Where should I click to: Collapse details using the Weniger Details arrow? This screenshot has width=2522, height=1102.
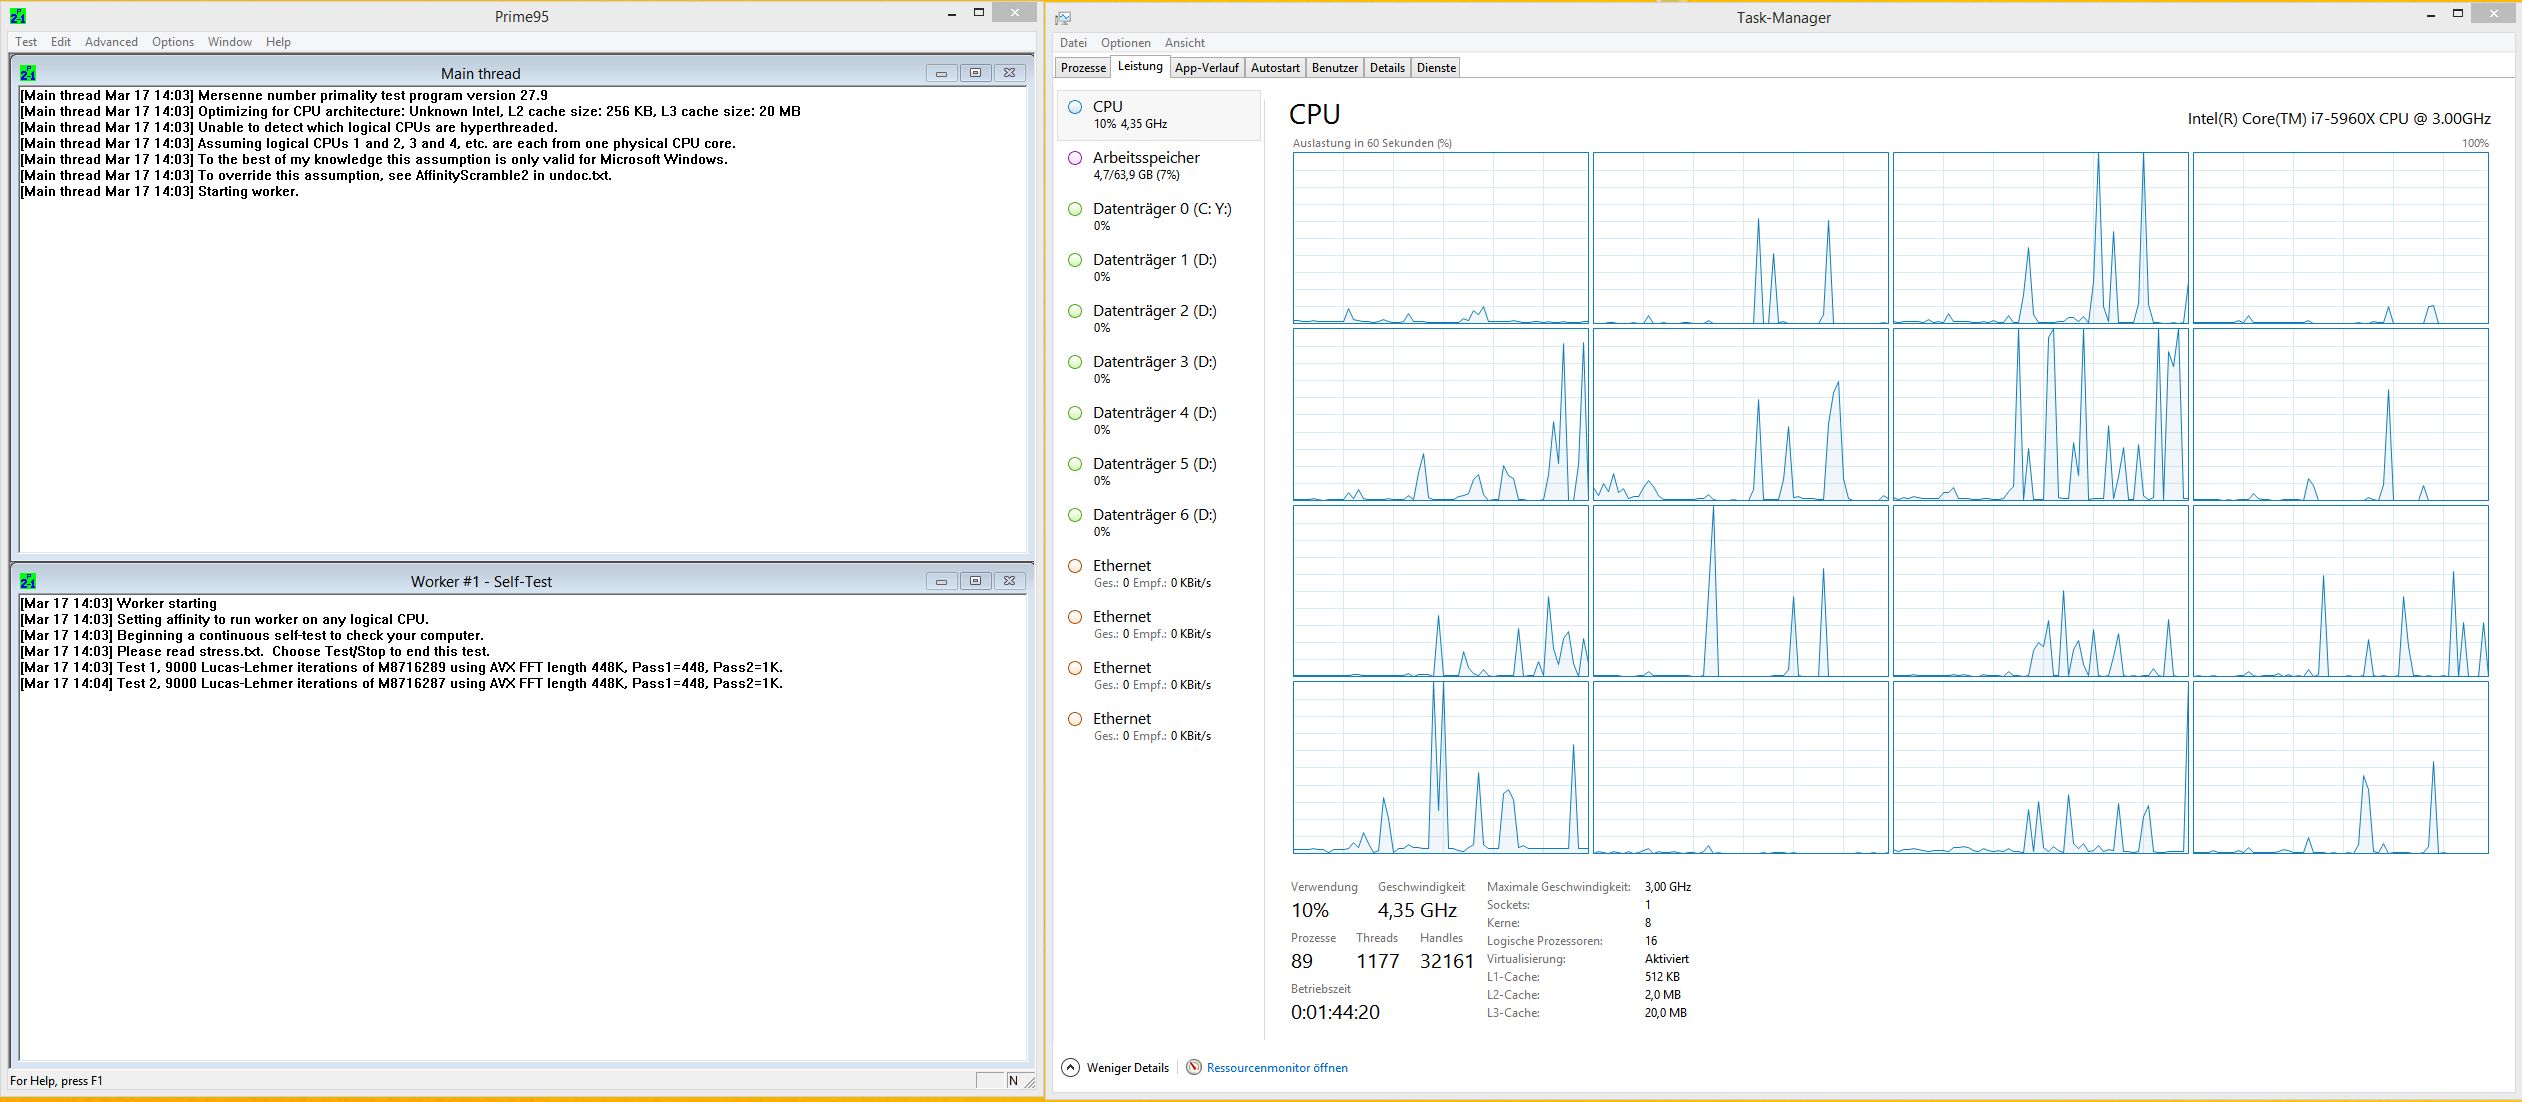click(x=1069, y=1067)
